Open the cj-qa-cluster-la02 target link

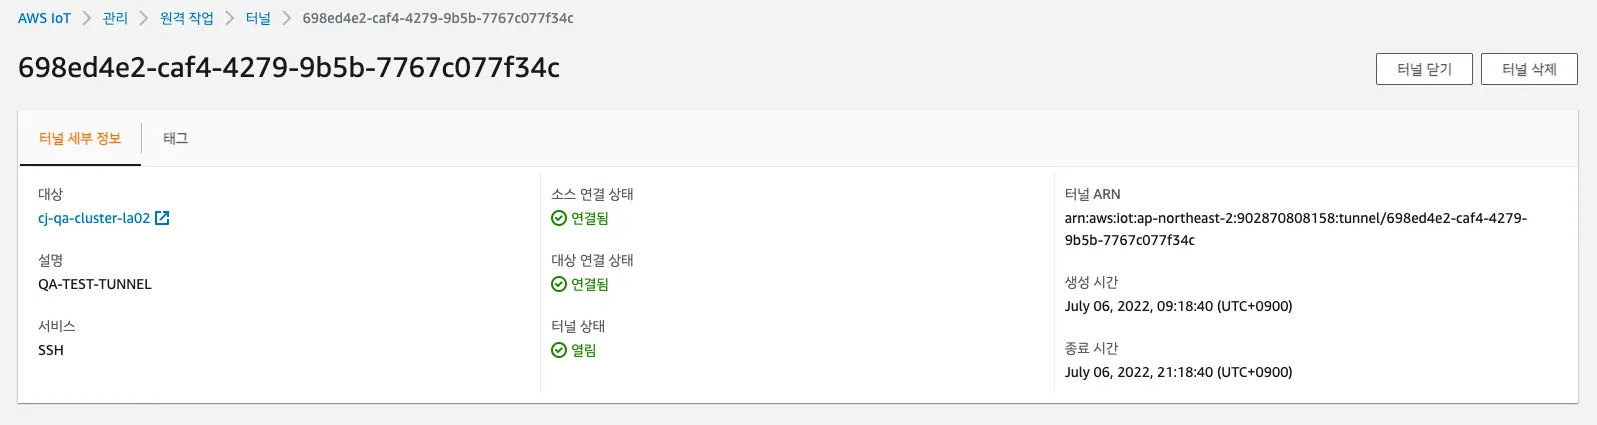tap(94, 218)
